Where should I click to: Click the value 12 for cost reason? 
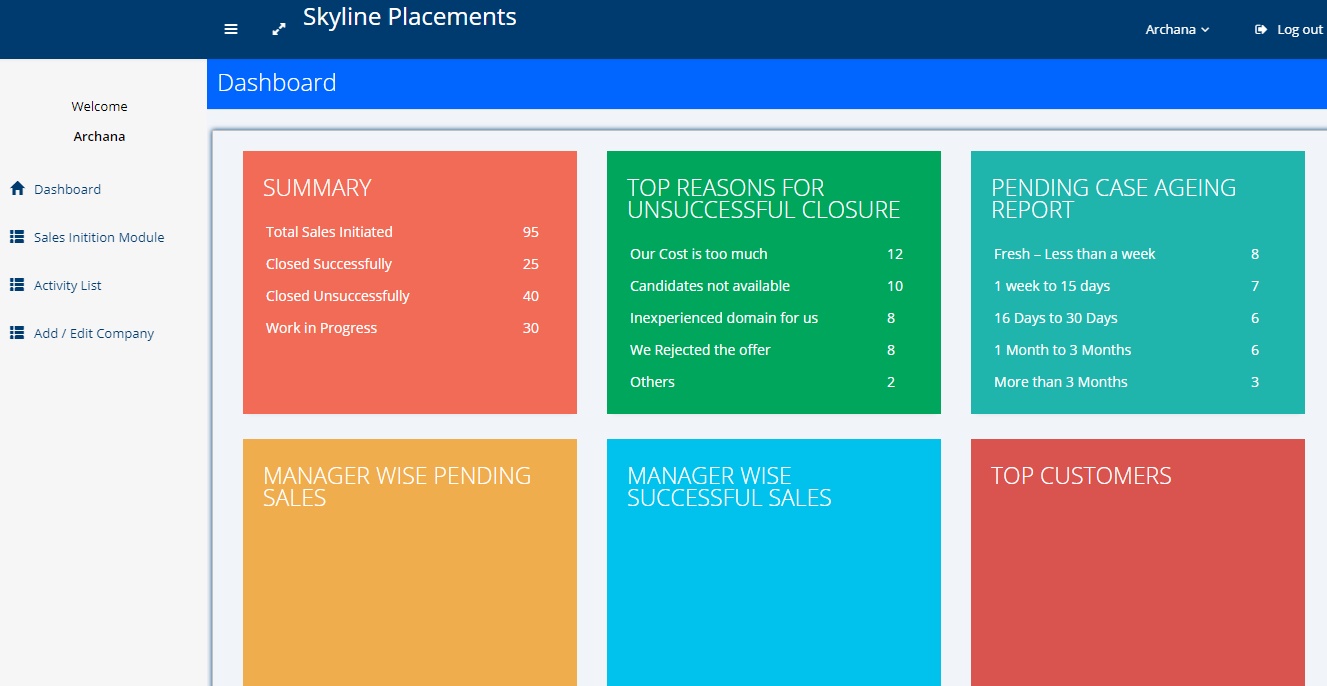tap(895, 254)
